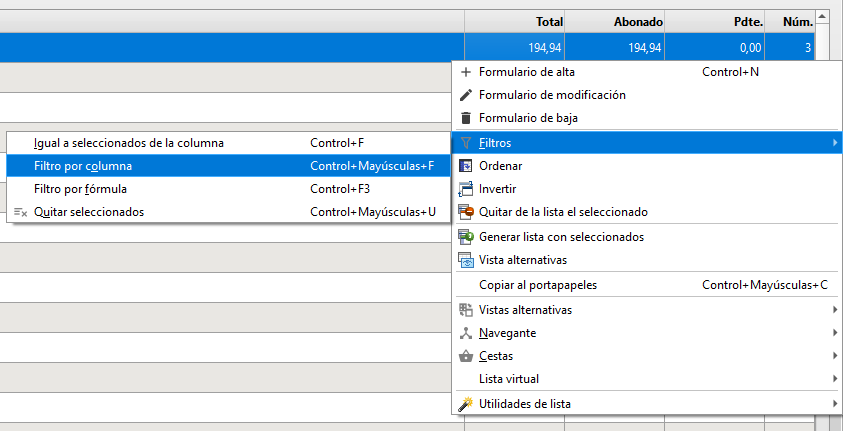The height and width of the screenshot is (431, 843).
Task: Click the Generar lista con seleccionados icon
Action: coord(465,237)
